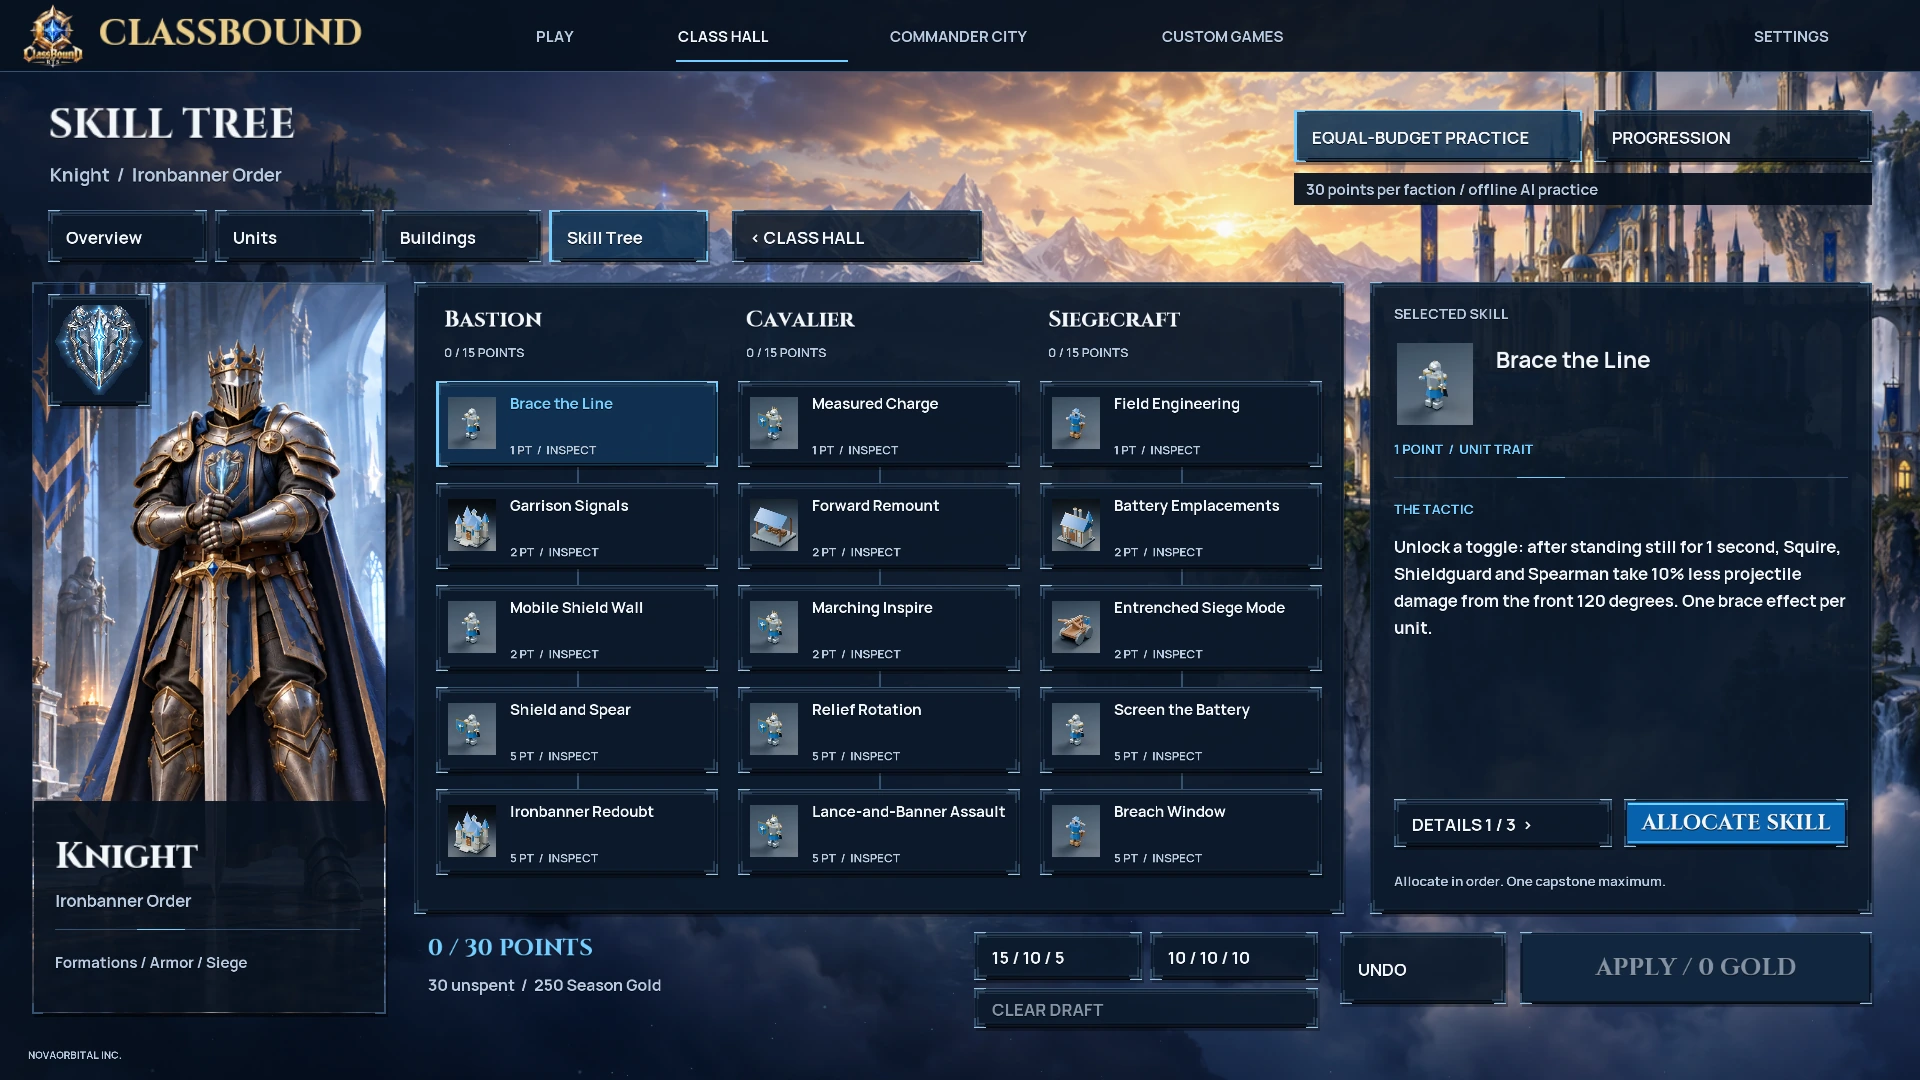
Task: Click the Field Engineering skill icon
Action: [1076, 423]
